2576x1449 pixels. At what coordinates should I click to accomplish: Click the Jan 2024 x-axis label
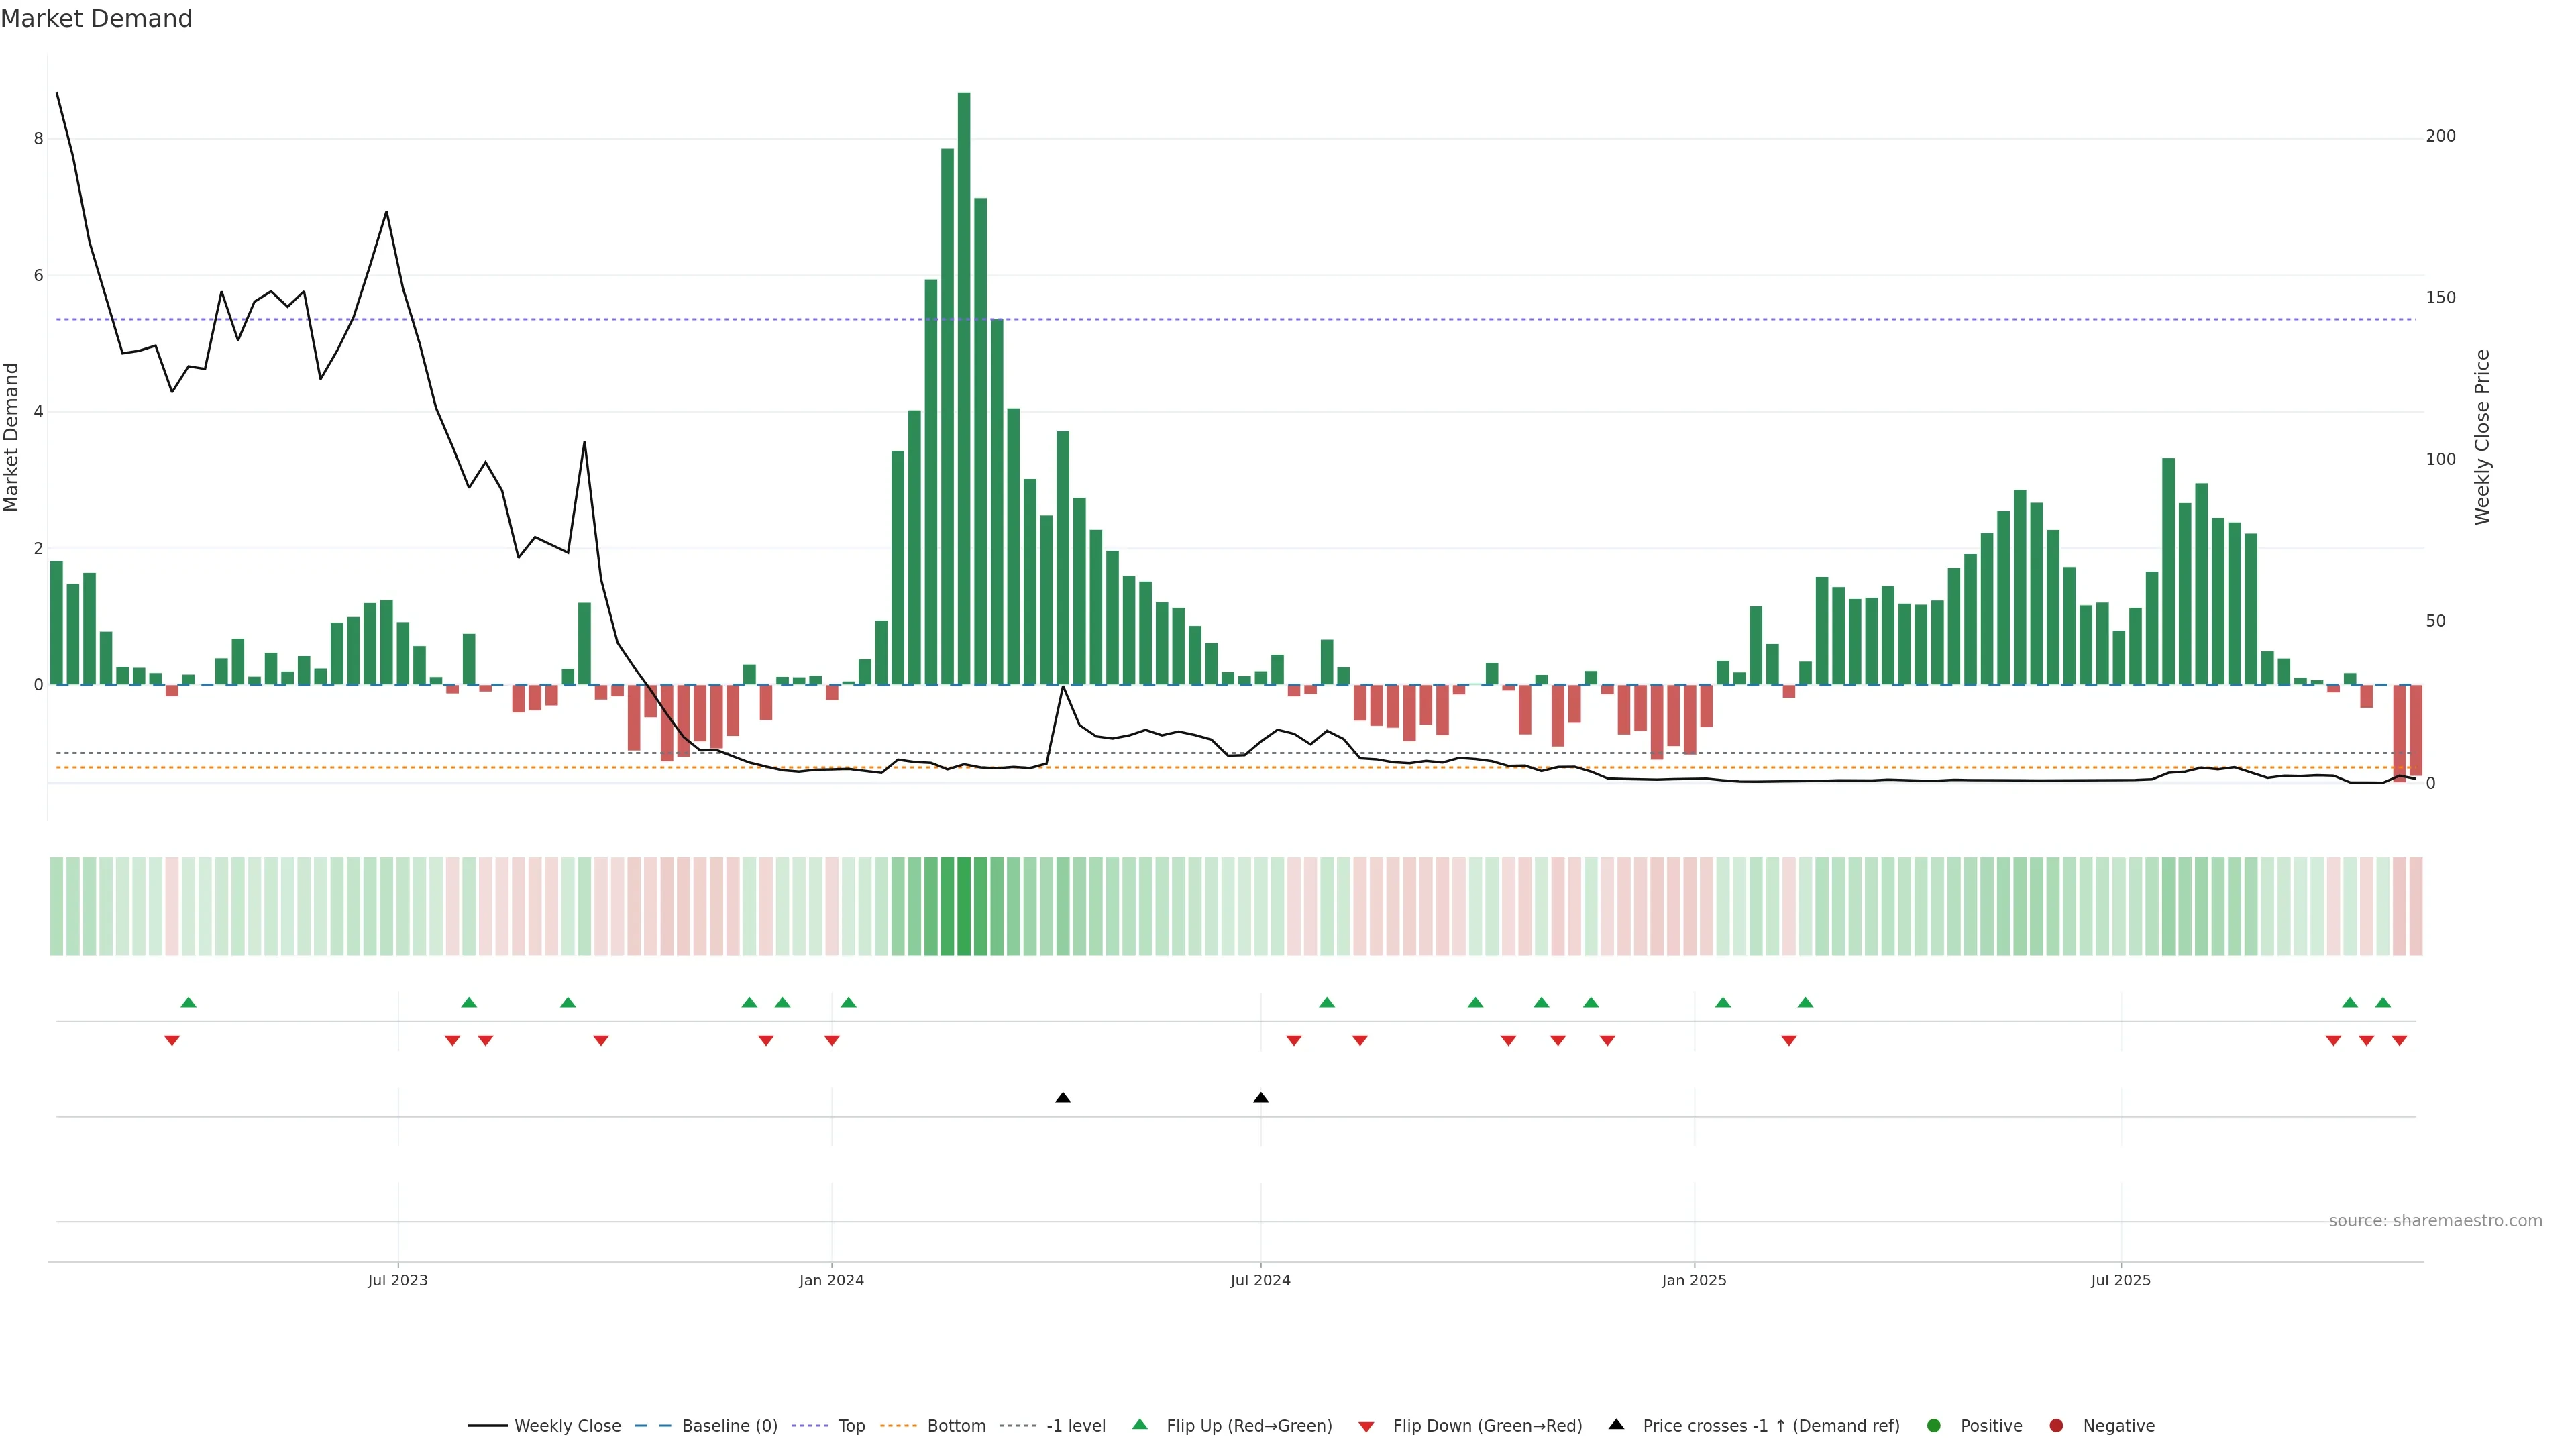831,1280
